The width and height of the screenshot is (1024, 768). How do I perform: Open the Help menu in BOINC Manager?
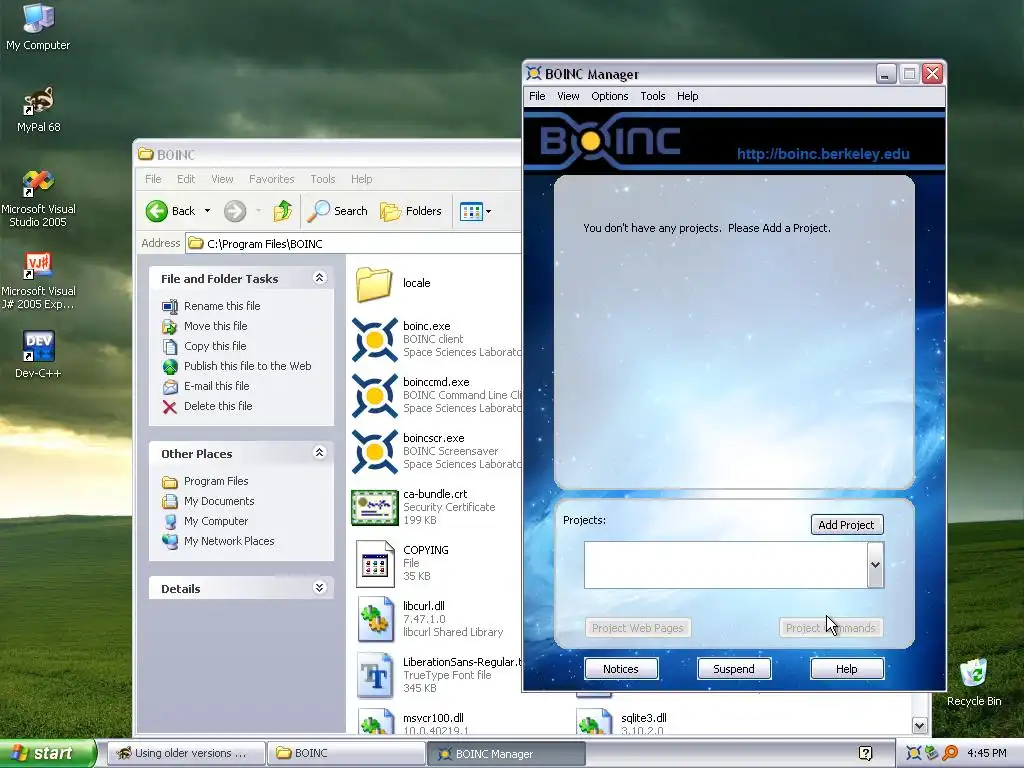coord(687,96)
